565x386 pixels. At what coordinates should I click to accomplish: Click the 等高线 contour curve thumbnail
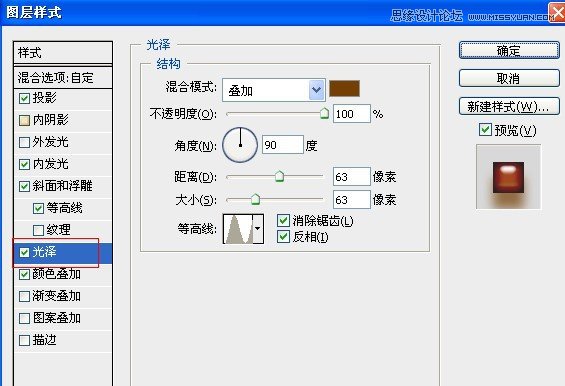coord(238,229)
